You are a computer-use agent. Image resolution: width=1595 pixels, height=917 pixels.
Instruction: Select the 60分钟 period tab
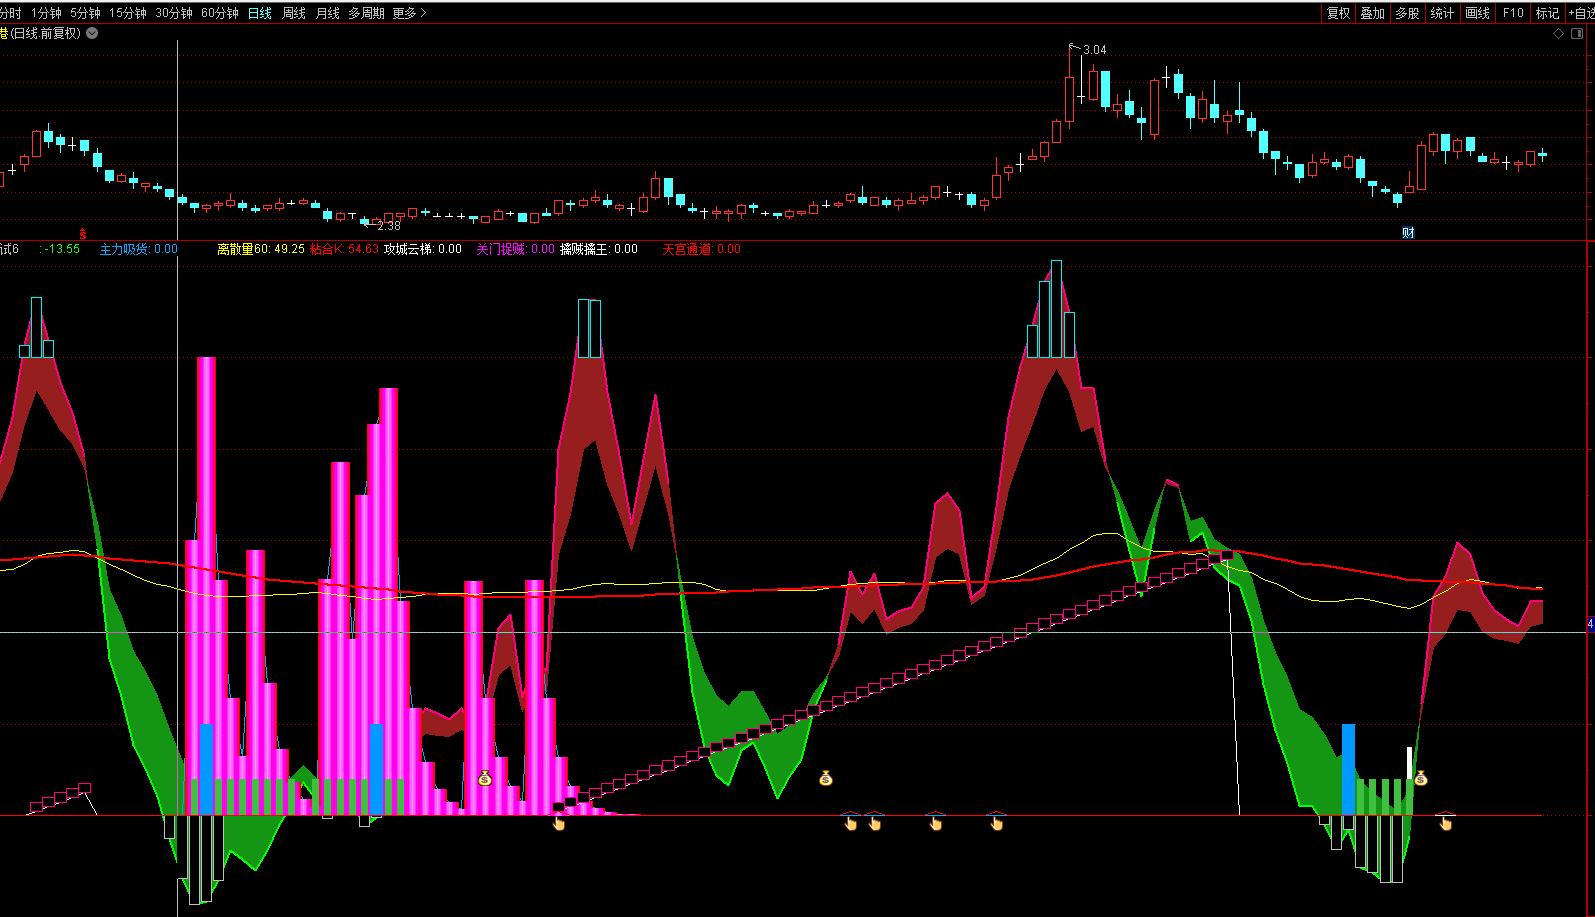(x=220, y=13)
